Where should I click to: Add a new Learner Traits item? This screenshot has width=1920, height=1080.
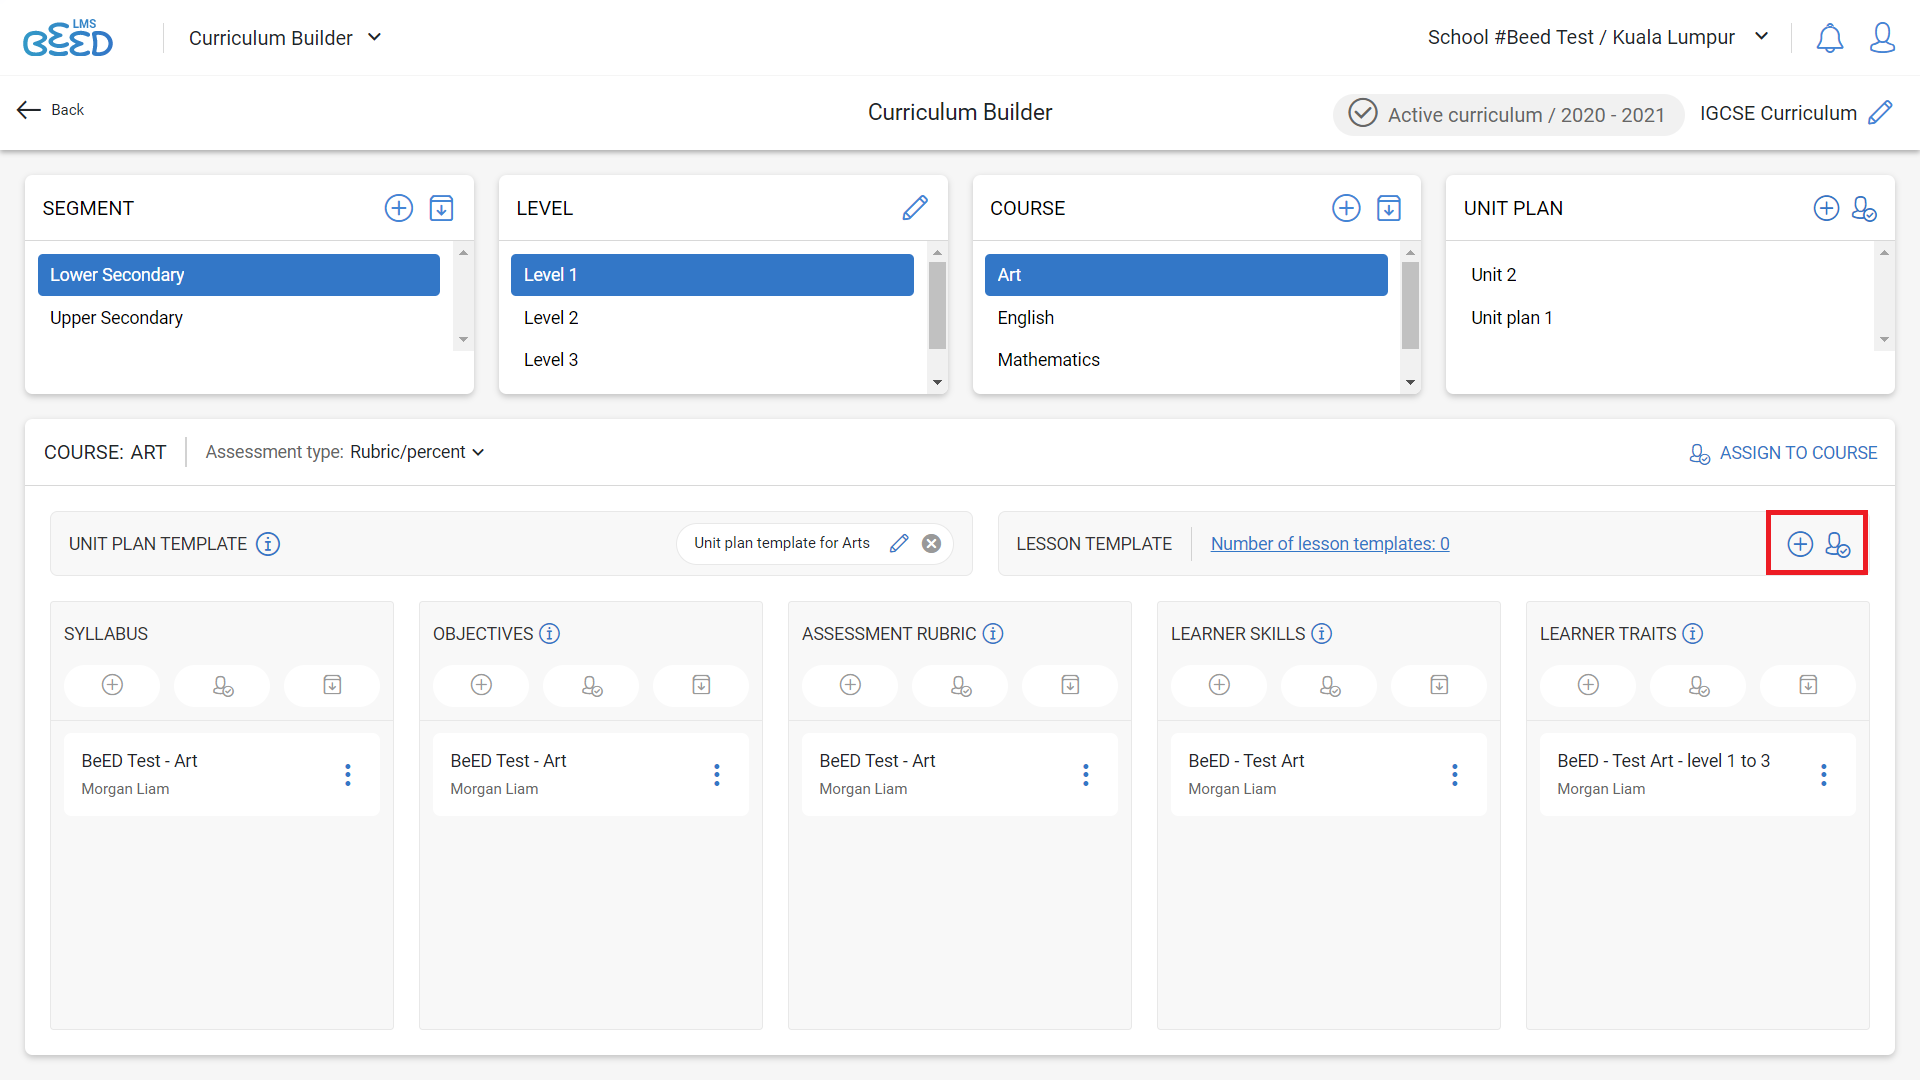pos(1588,685)
